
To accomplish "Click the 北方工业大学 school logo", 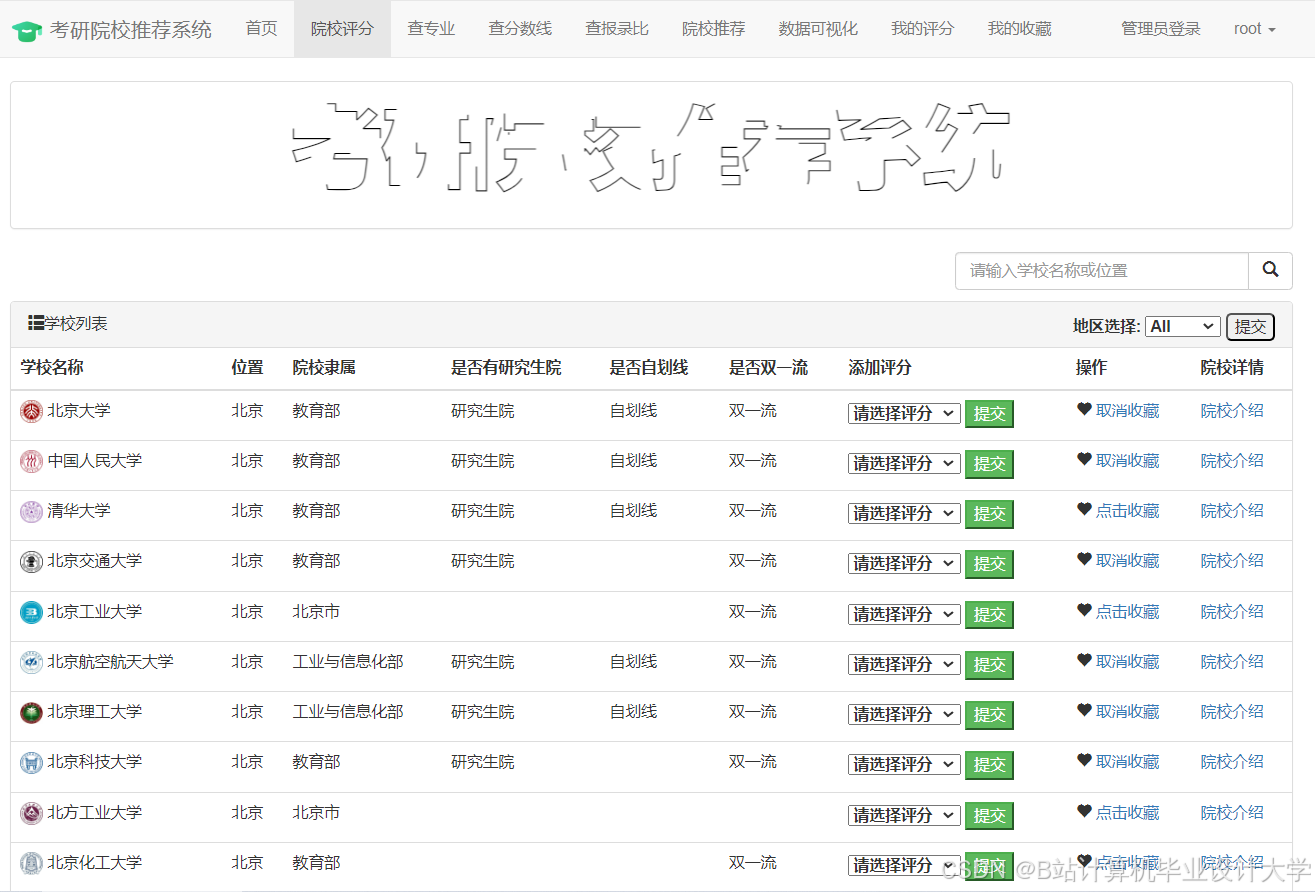I will (32, 813).
